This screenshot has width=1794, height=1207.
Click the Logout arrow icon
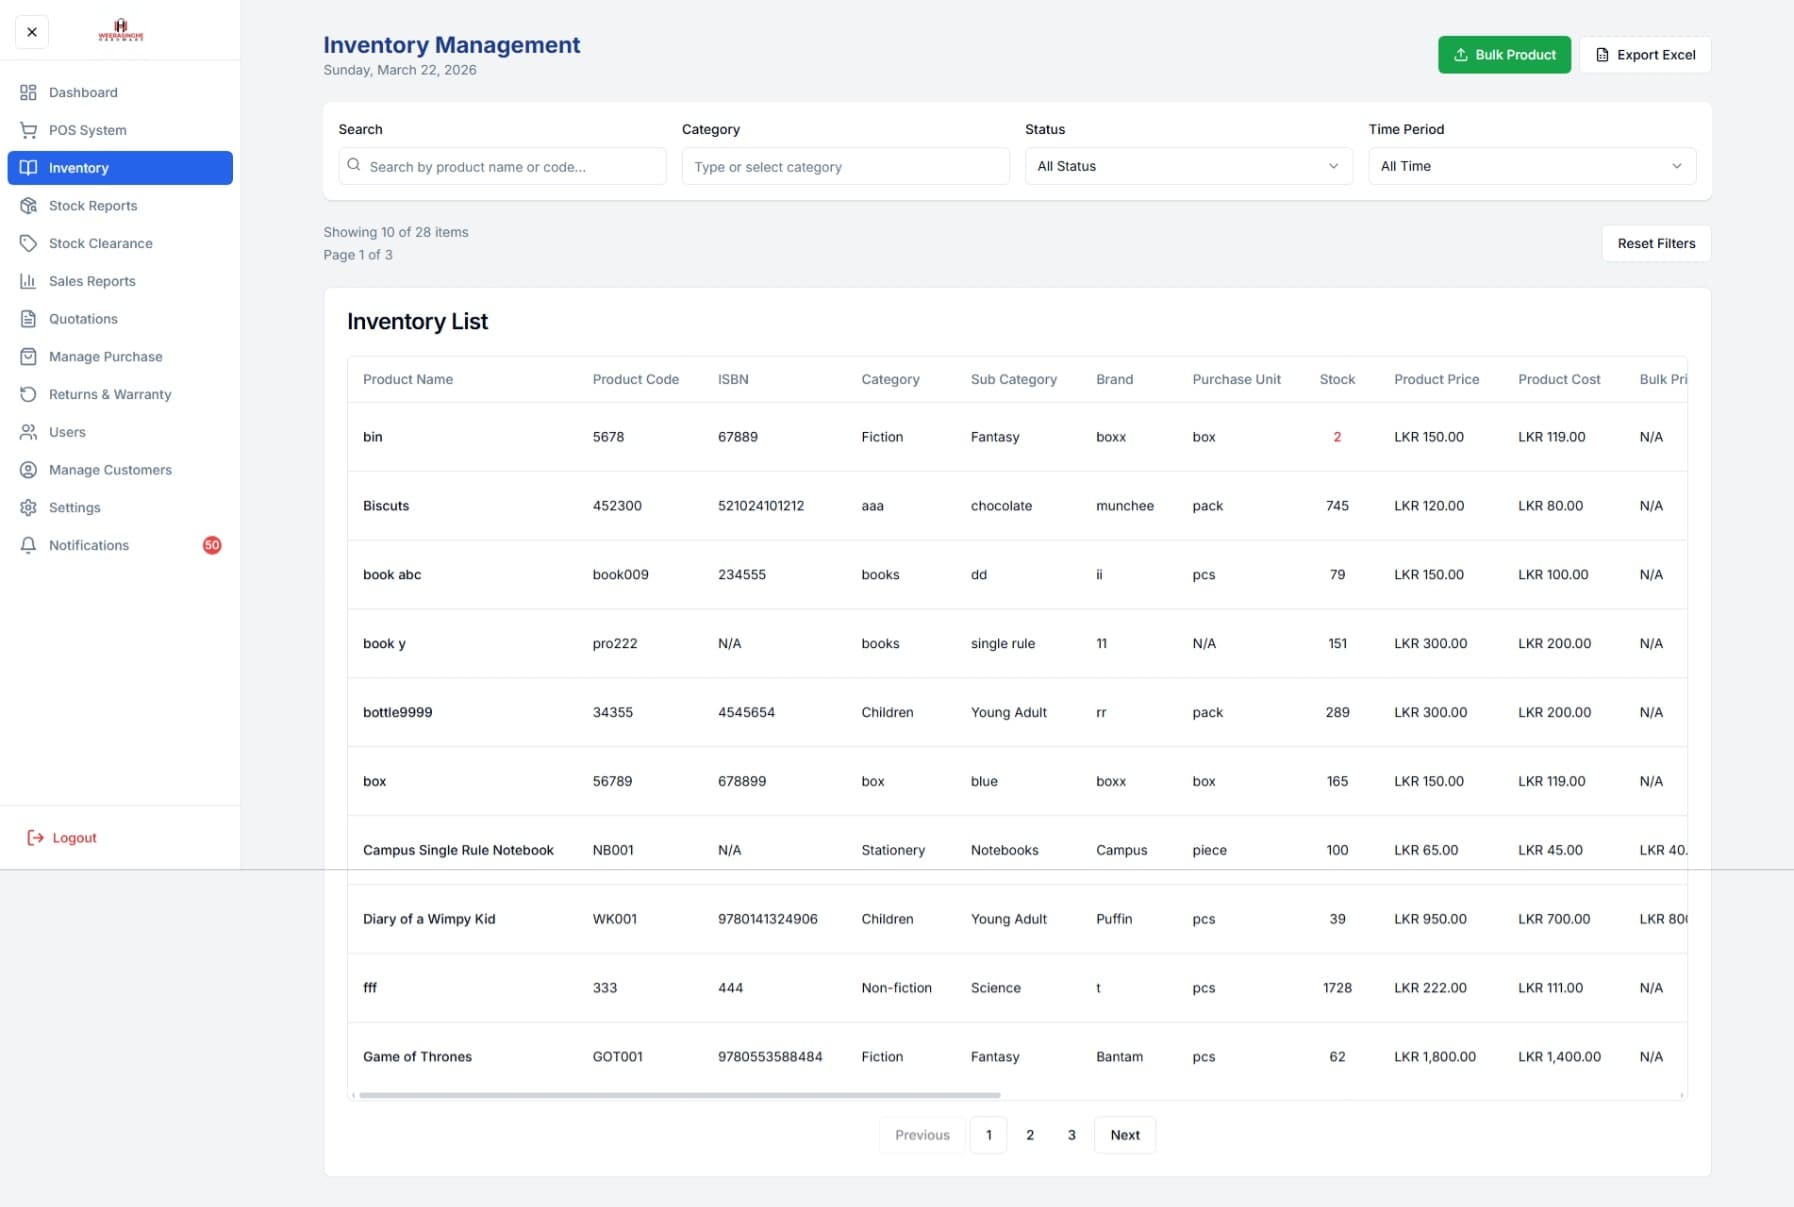pos(34,837)
